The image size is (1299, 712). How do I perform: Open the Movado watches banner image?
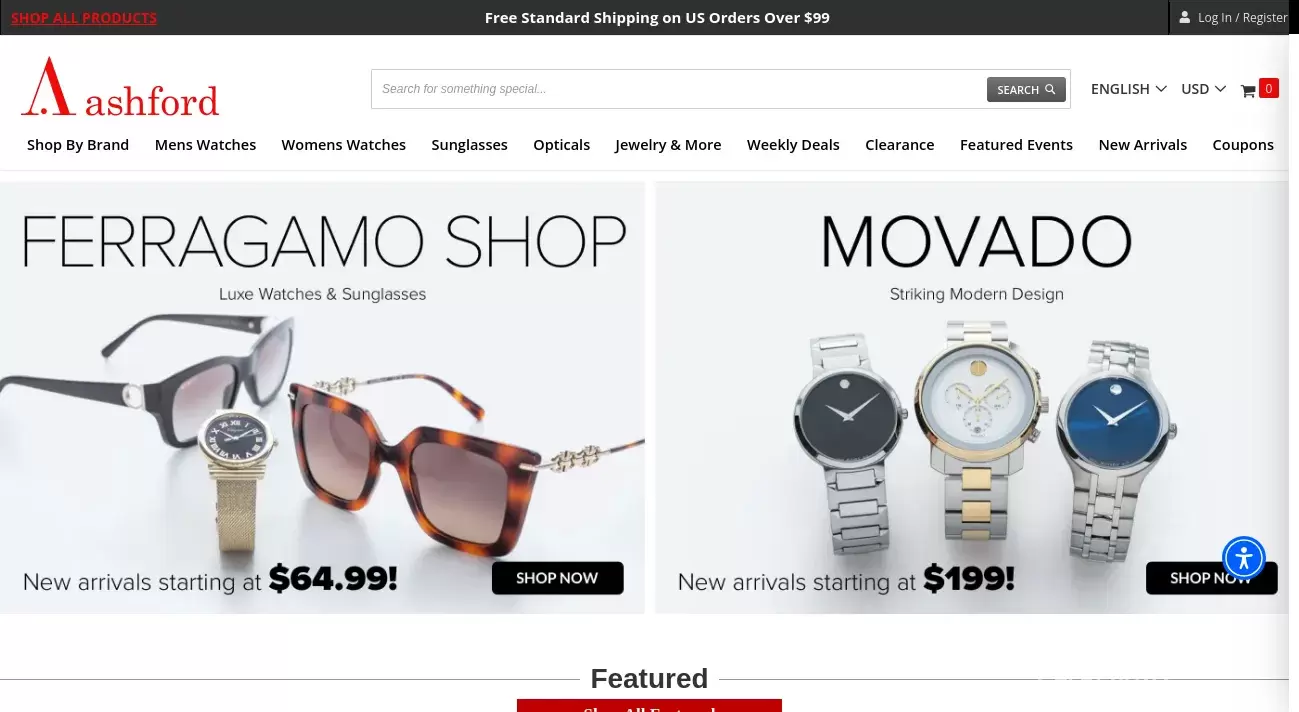pyautogui.click(x=972, y=397)
